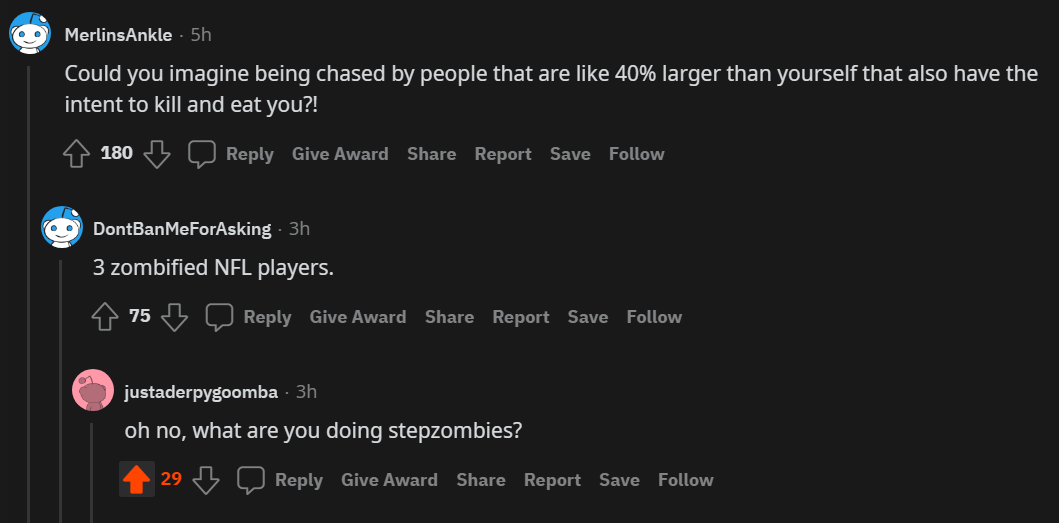Click reply bubble icon on DontBanMeForAsking's comment
This screenshot has height=523, width=1059.
(x=220, y=317)
